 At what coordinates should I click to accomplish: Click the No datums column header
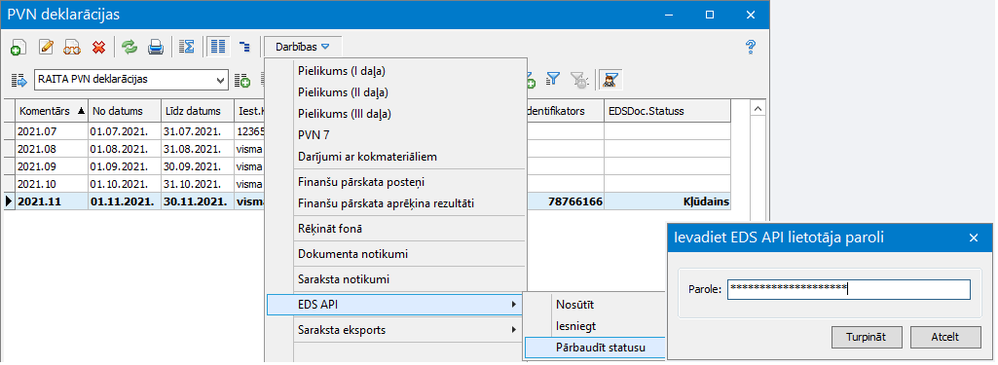tap(125, 111)
